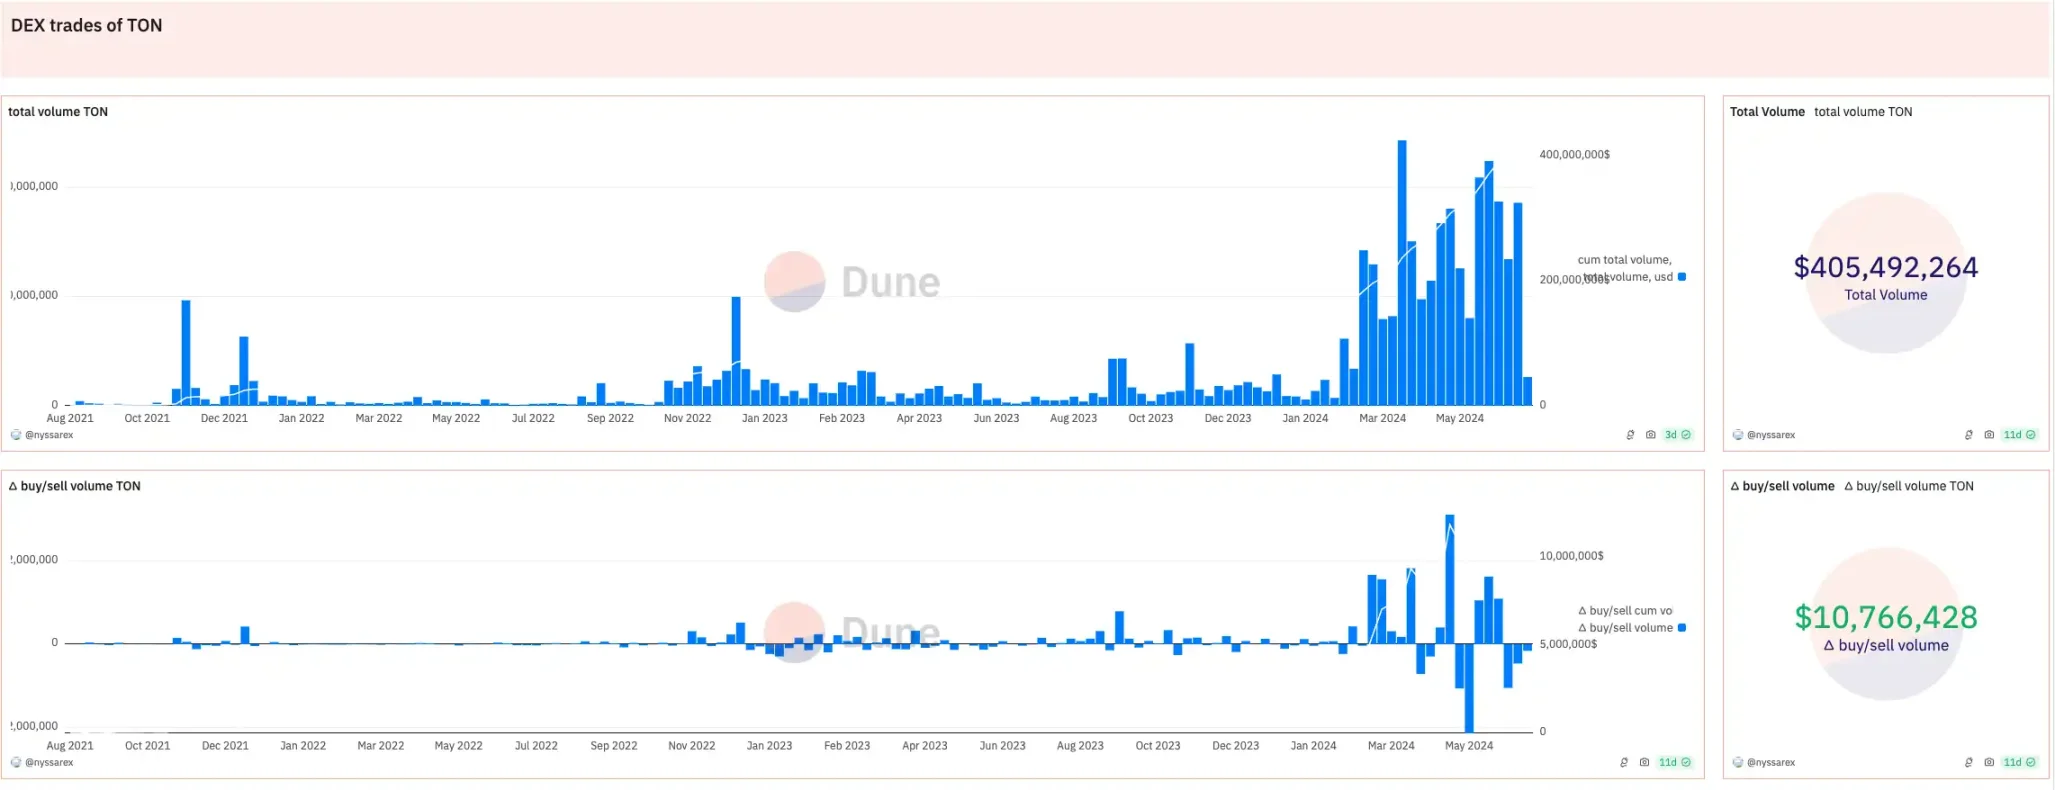Click link icon under buy/sell volume bar chart

(x=1624, y=762)
